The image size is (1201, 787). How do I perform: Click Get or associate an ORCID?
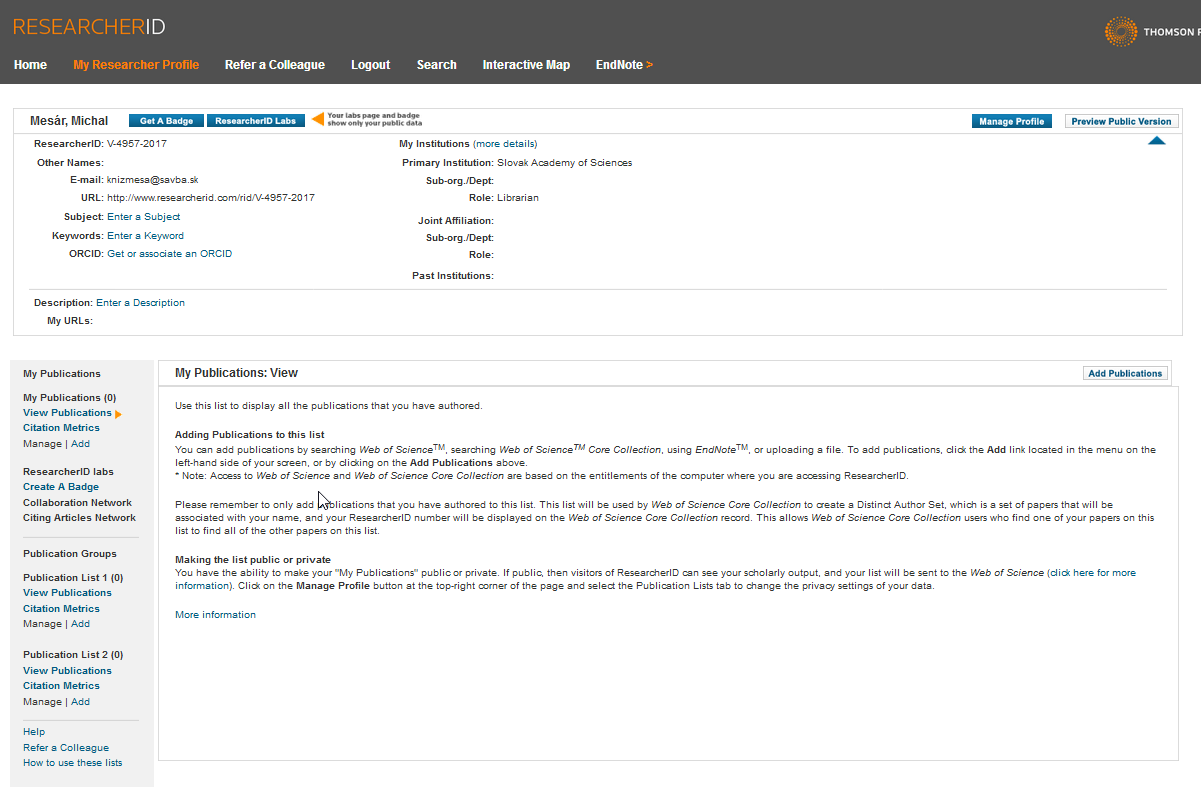click(x=170, y=254)
